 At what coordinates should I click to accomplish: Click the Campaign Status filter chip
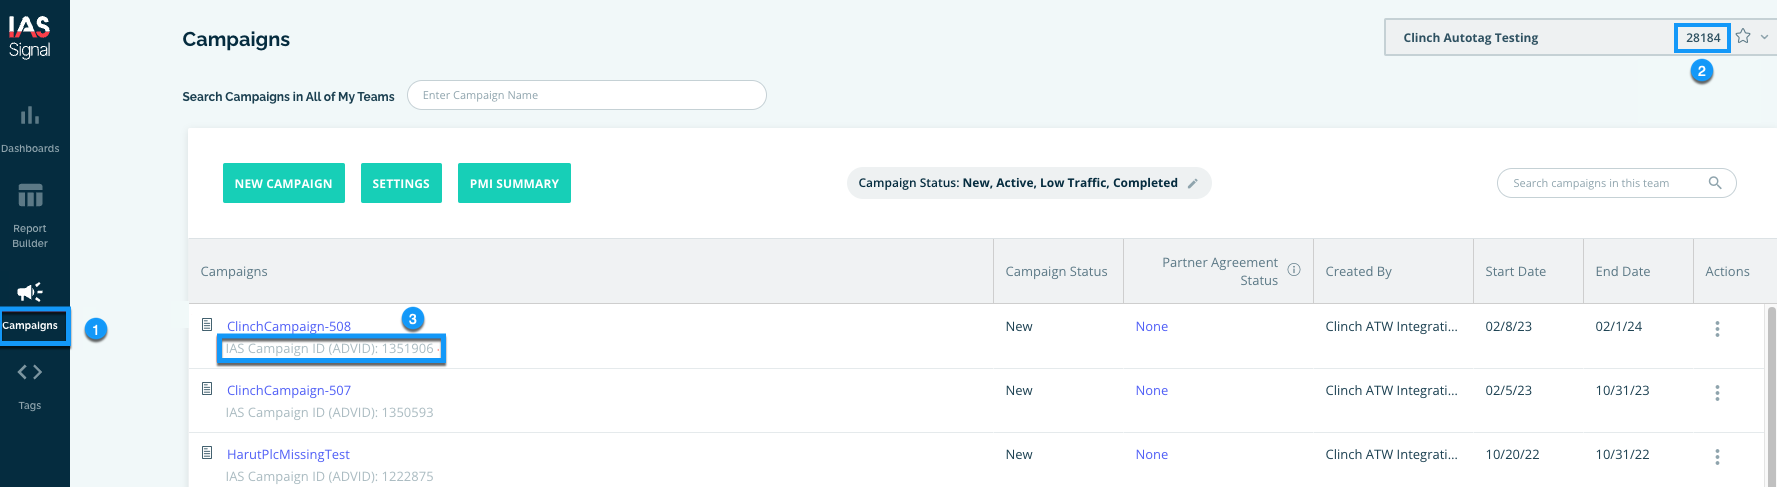point(1029,183)
